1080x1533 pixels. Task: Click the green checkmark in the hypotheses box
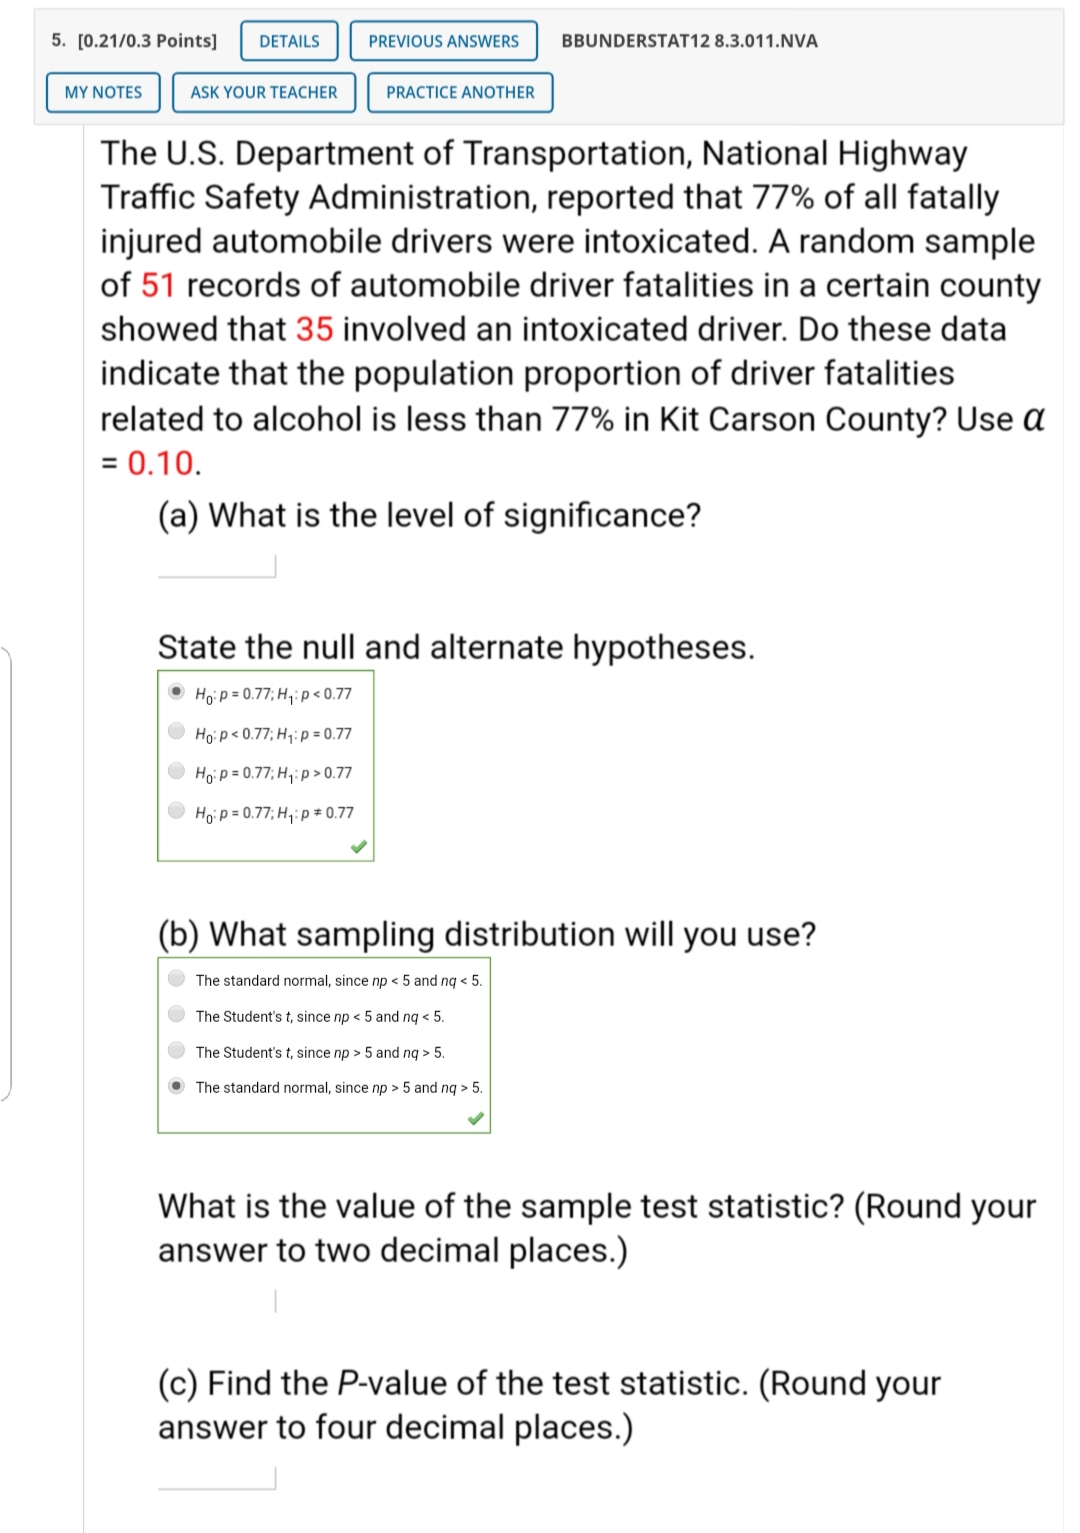pyautogui.click(x=358, y=845)
